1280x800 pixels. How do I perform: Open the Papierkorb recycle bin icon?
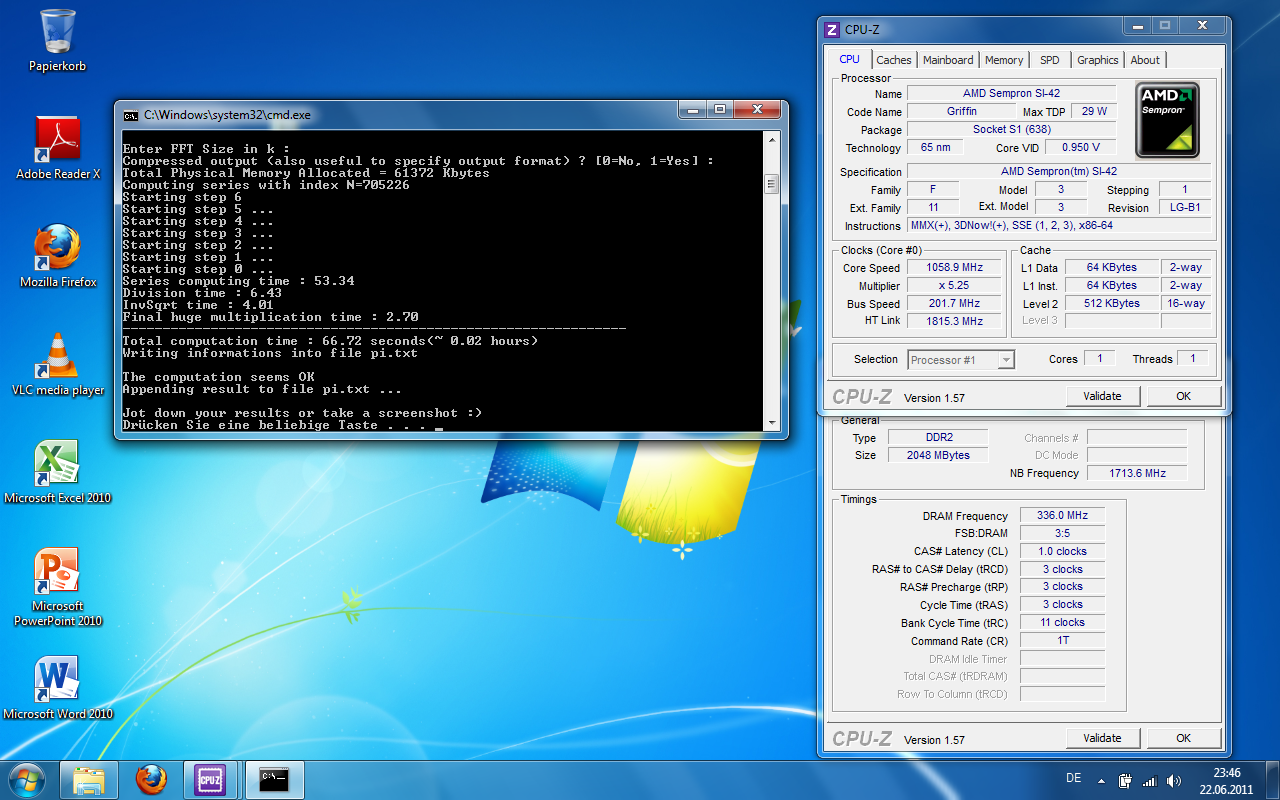point(57,40)
